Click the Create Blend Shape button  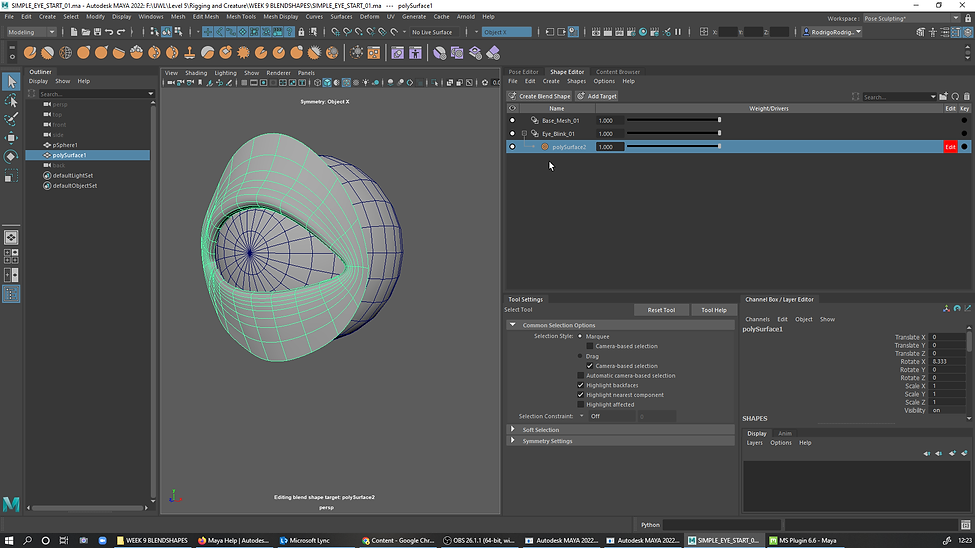tap(539, 96)
